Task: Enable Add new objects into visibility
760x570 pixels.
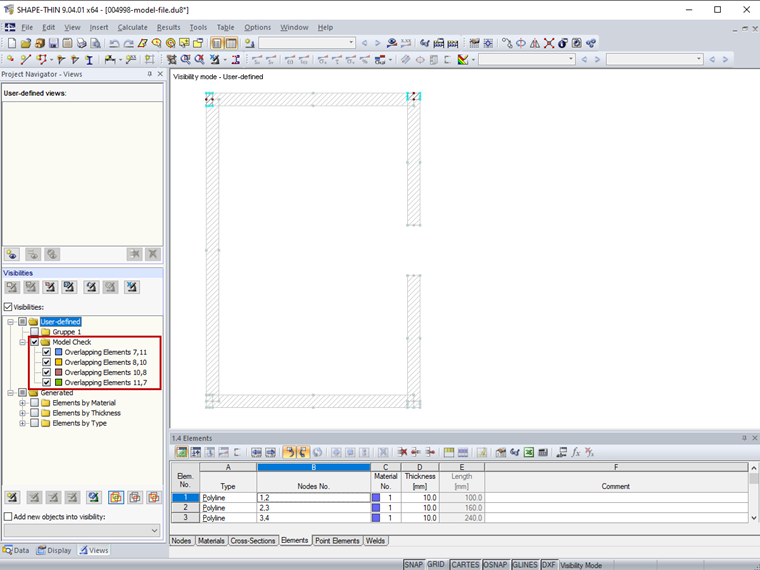Action: click(x=8, y=517)
